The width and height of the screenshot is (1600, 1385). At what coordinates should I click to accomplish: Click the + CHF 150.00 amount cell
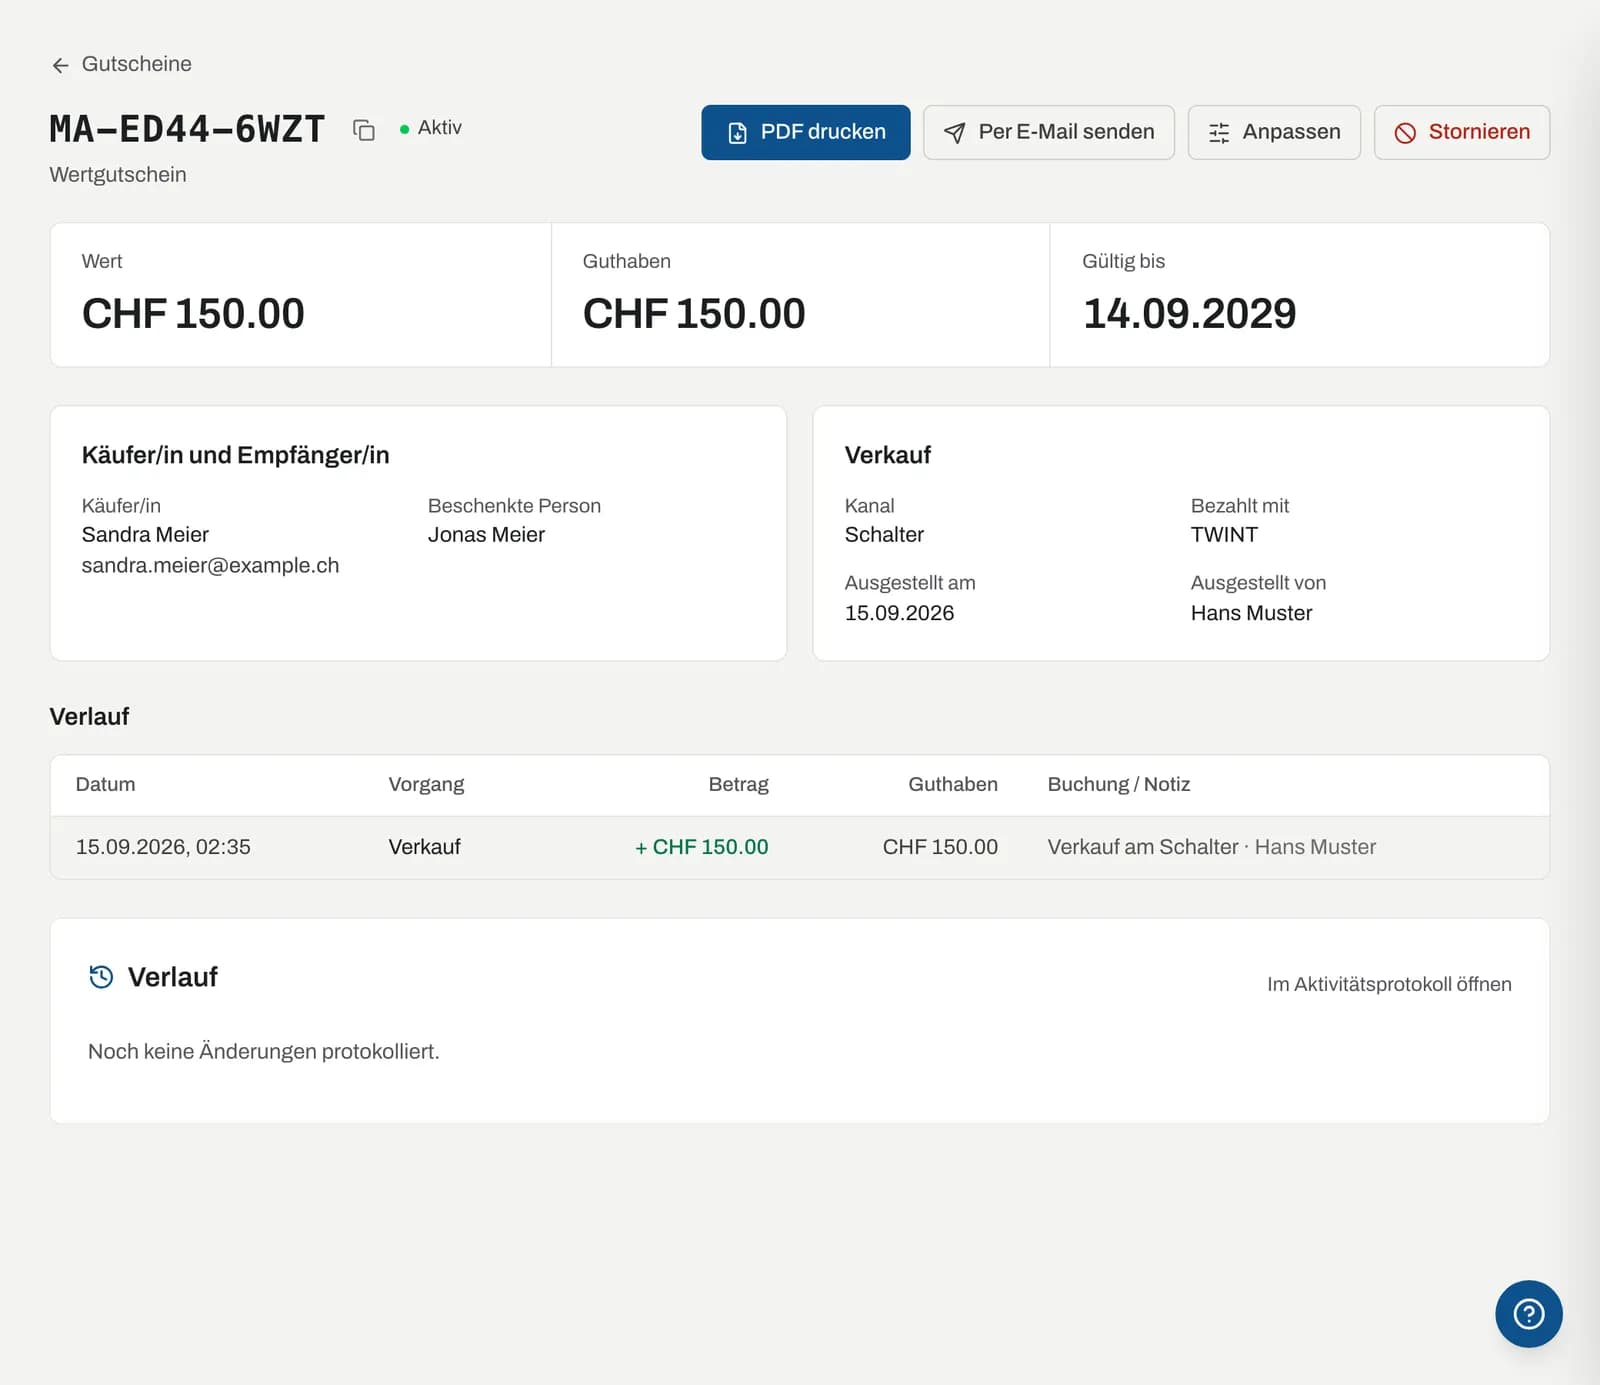tap(701, 847)
